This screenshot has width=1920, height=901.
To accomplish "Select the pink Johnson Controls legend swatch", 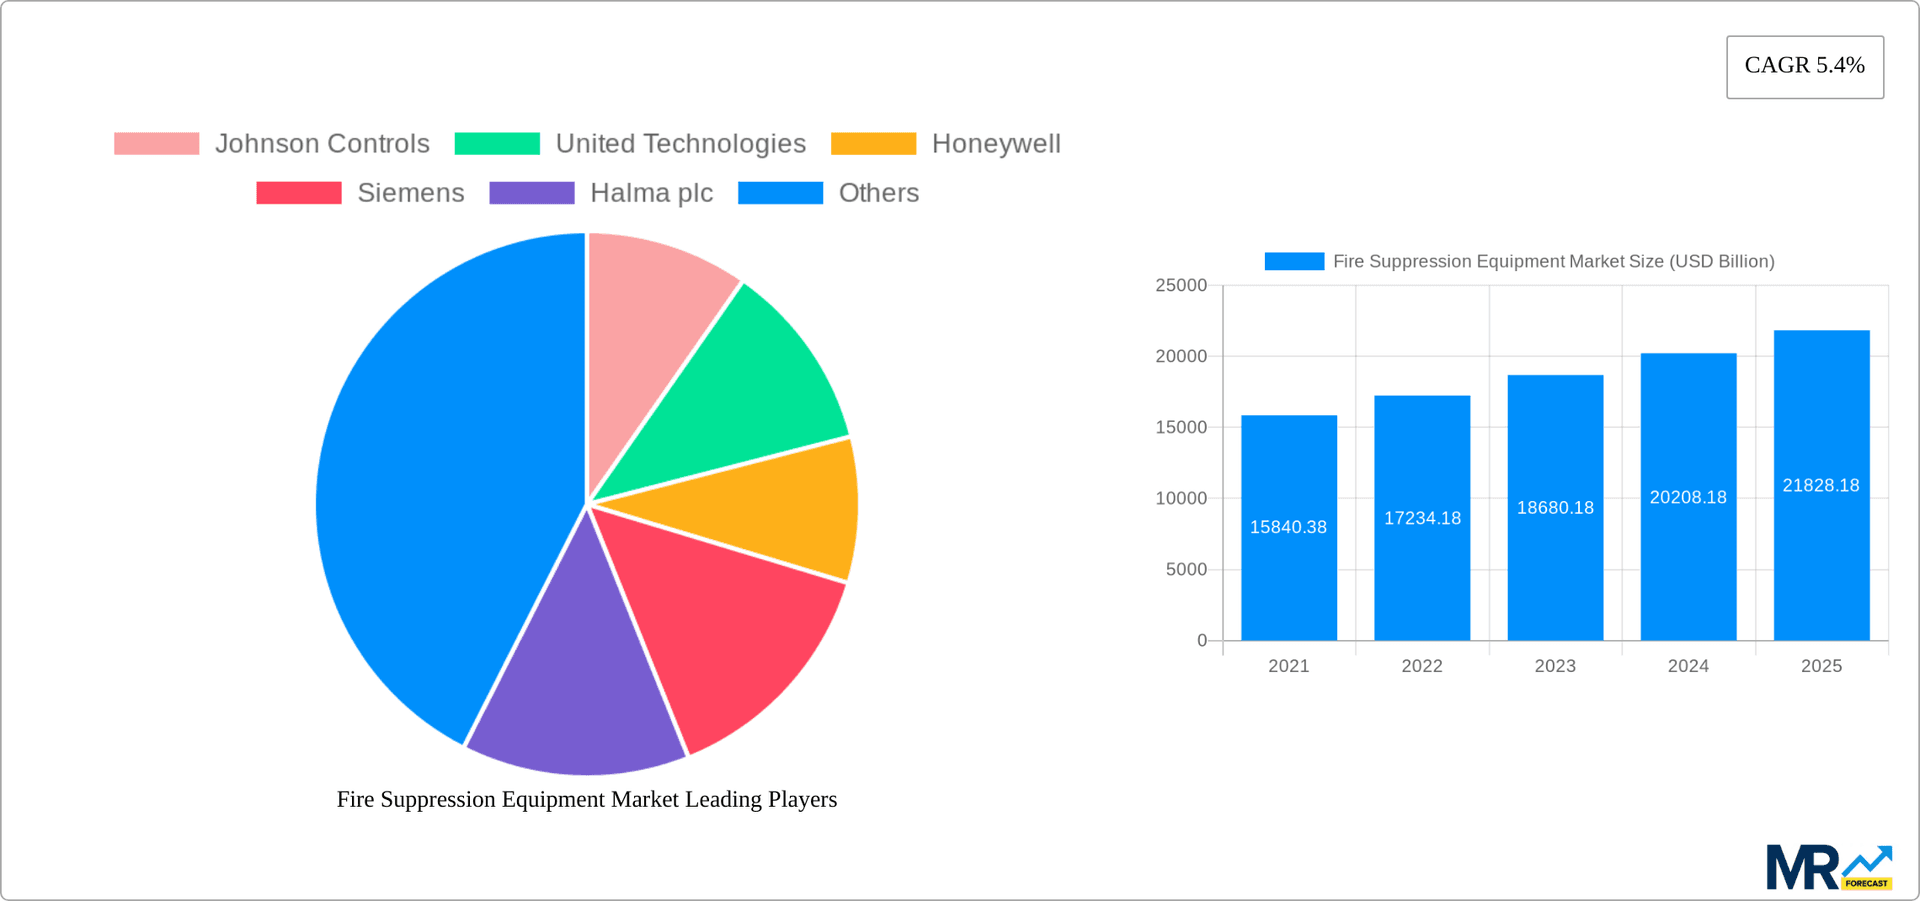I will pos(156,143).
